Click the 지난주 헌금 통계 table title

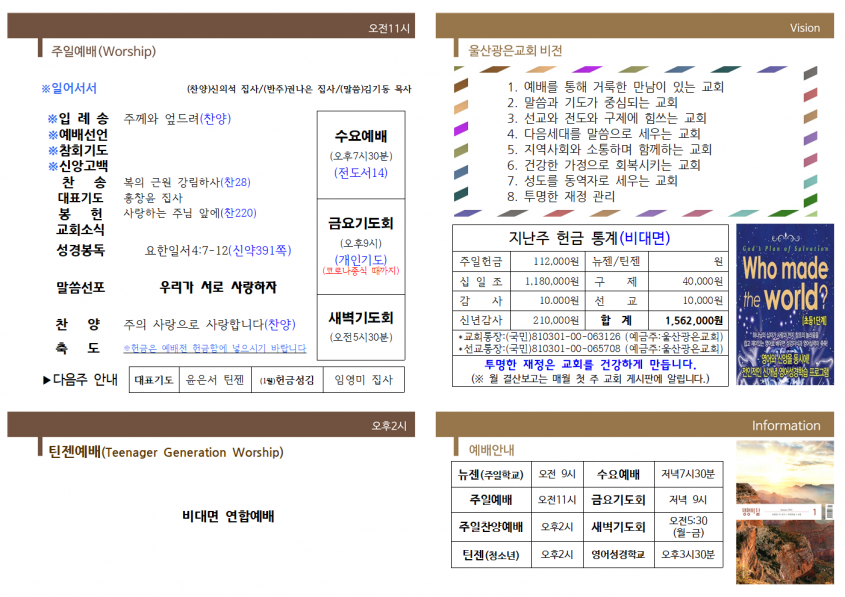(590, 238)
